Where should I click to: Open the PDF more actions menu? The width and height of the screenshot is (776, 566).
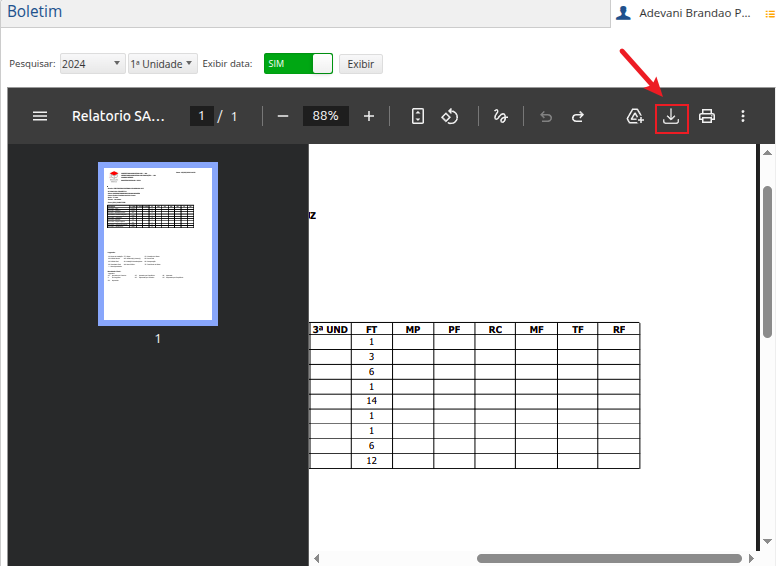coord(743,116)
